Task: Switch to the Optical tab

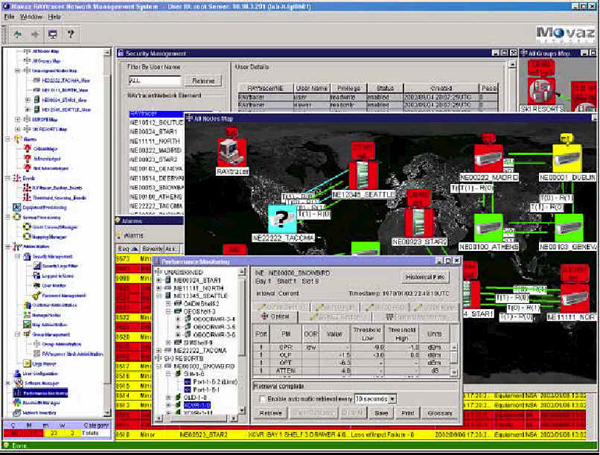Action: (x=276, y=317)
